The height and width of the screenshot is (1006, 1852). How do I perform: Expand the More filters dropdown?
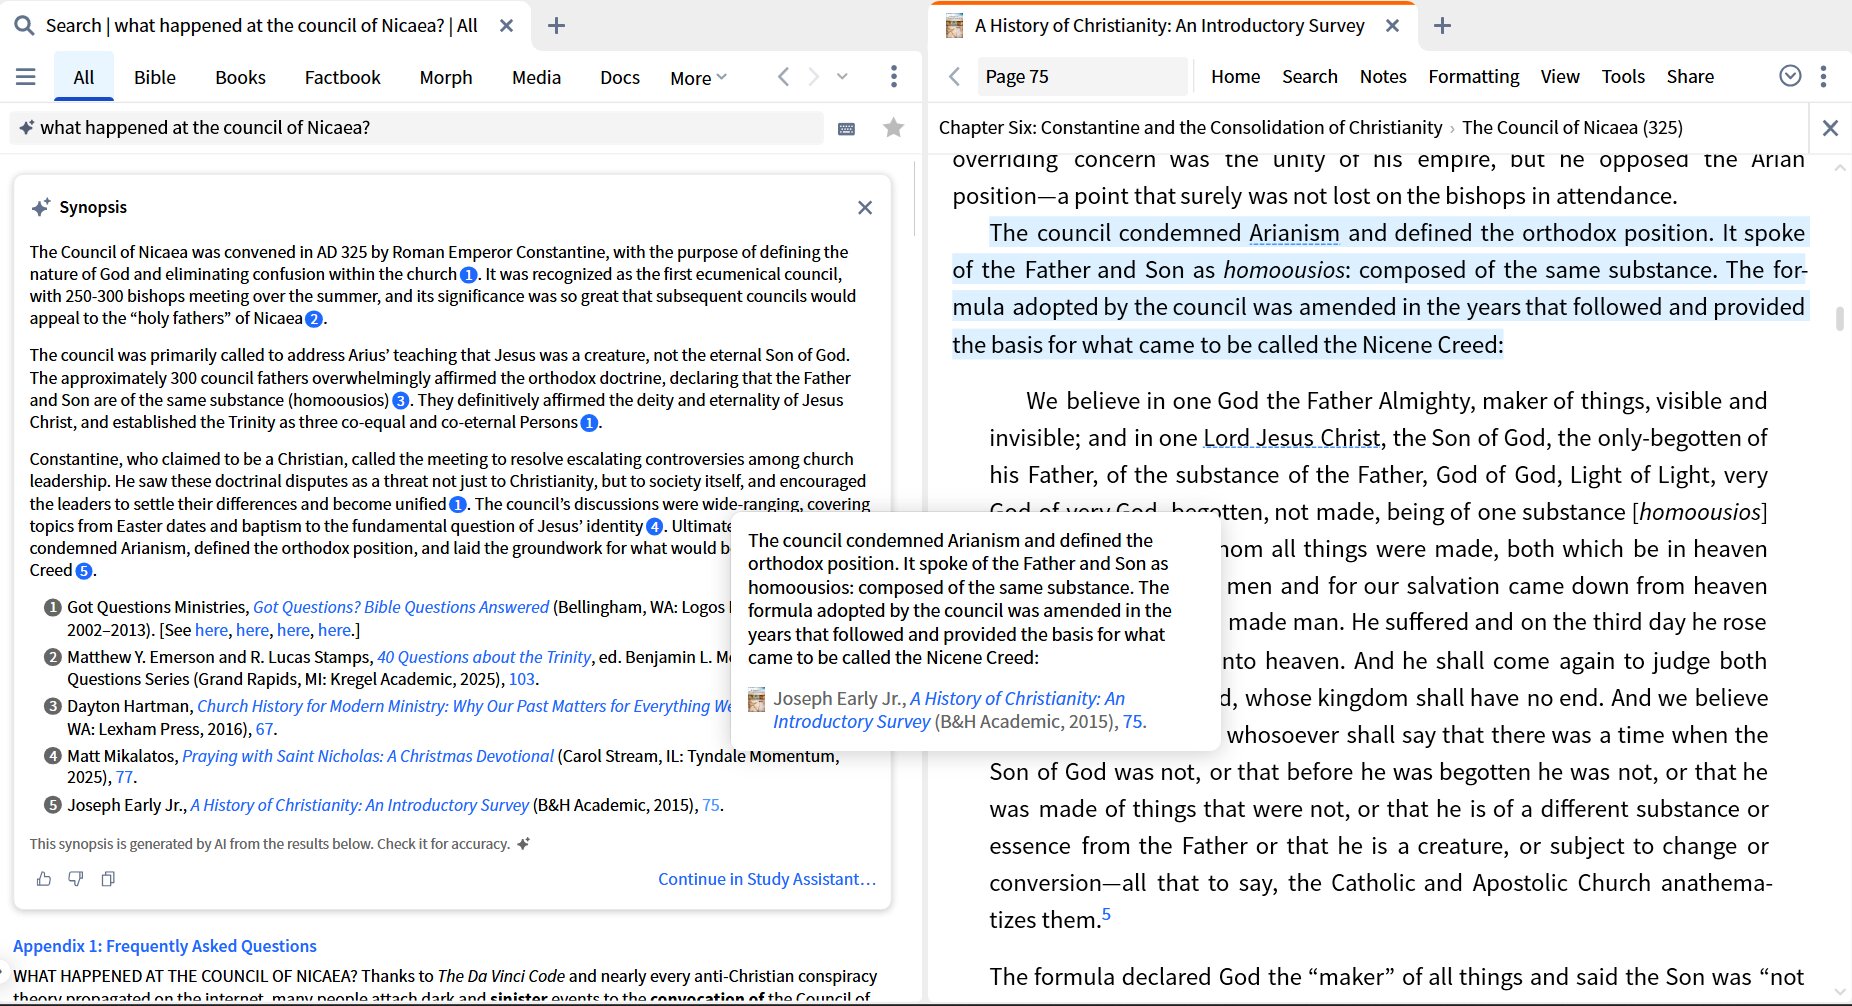[698, 78]
